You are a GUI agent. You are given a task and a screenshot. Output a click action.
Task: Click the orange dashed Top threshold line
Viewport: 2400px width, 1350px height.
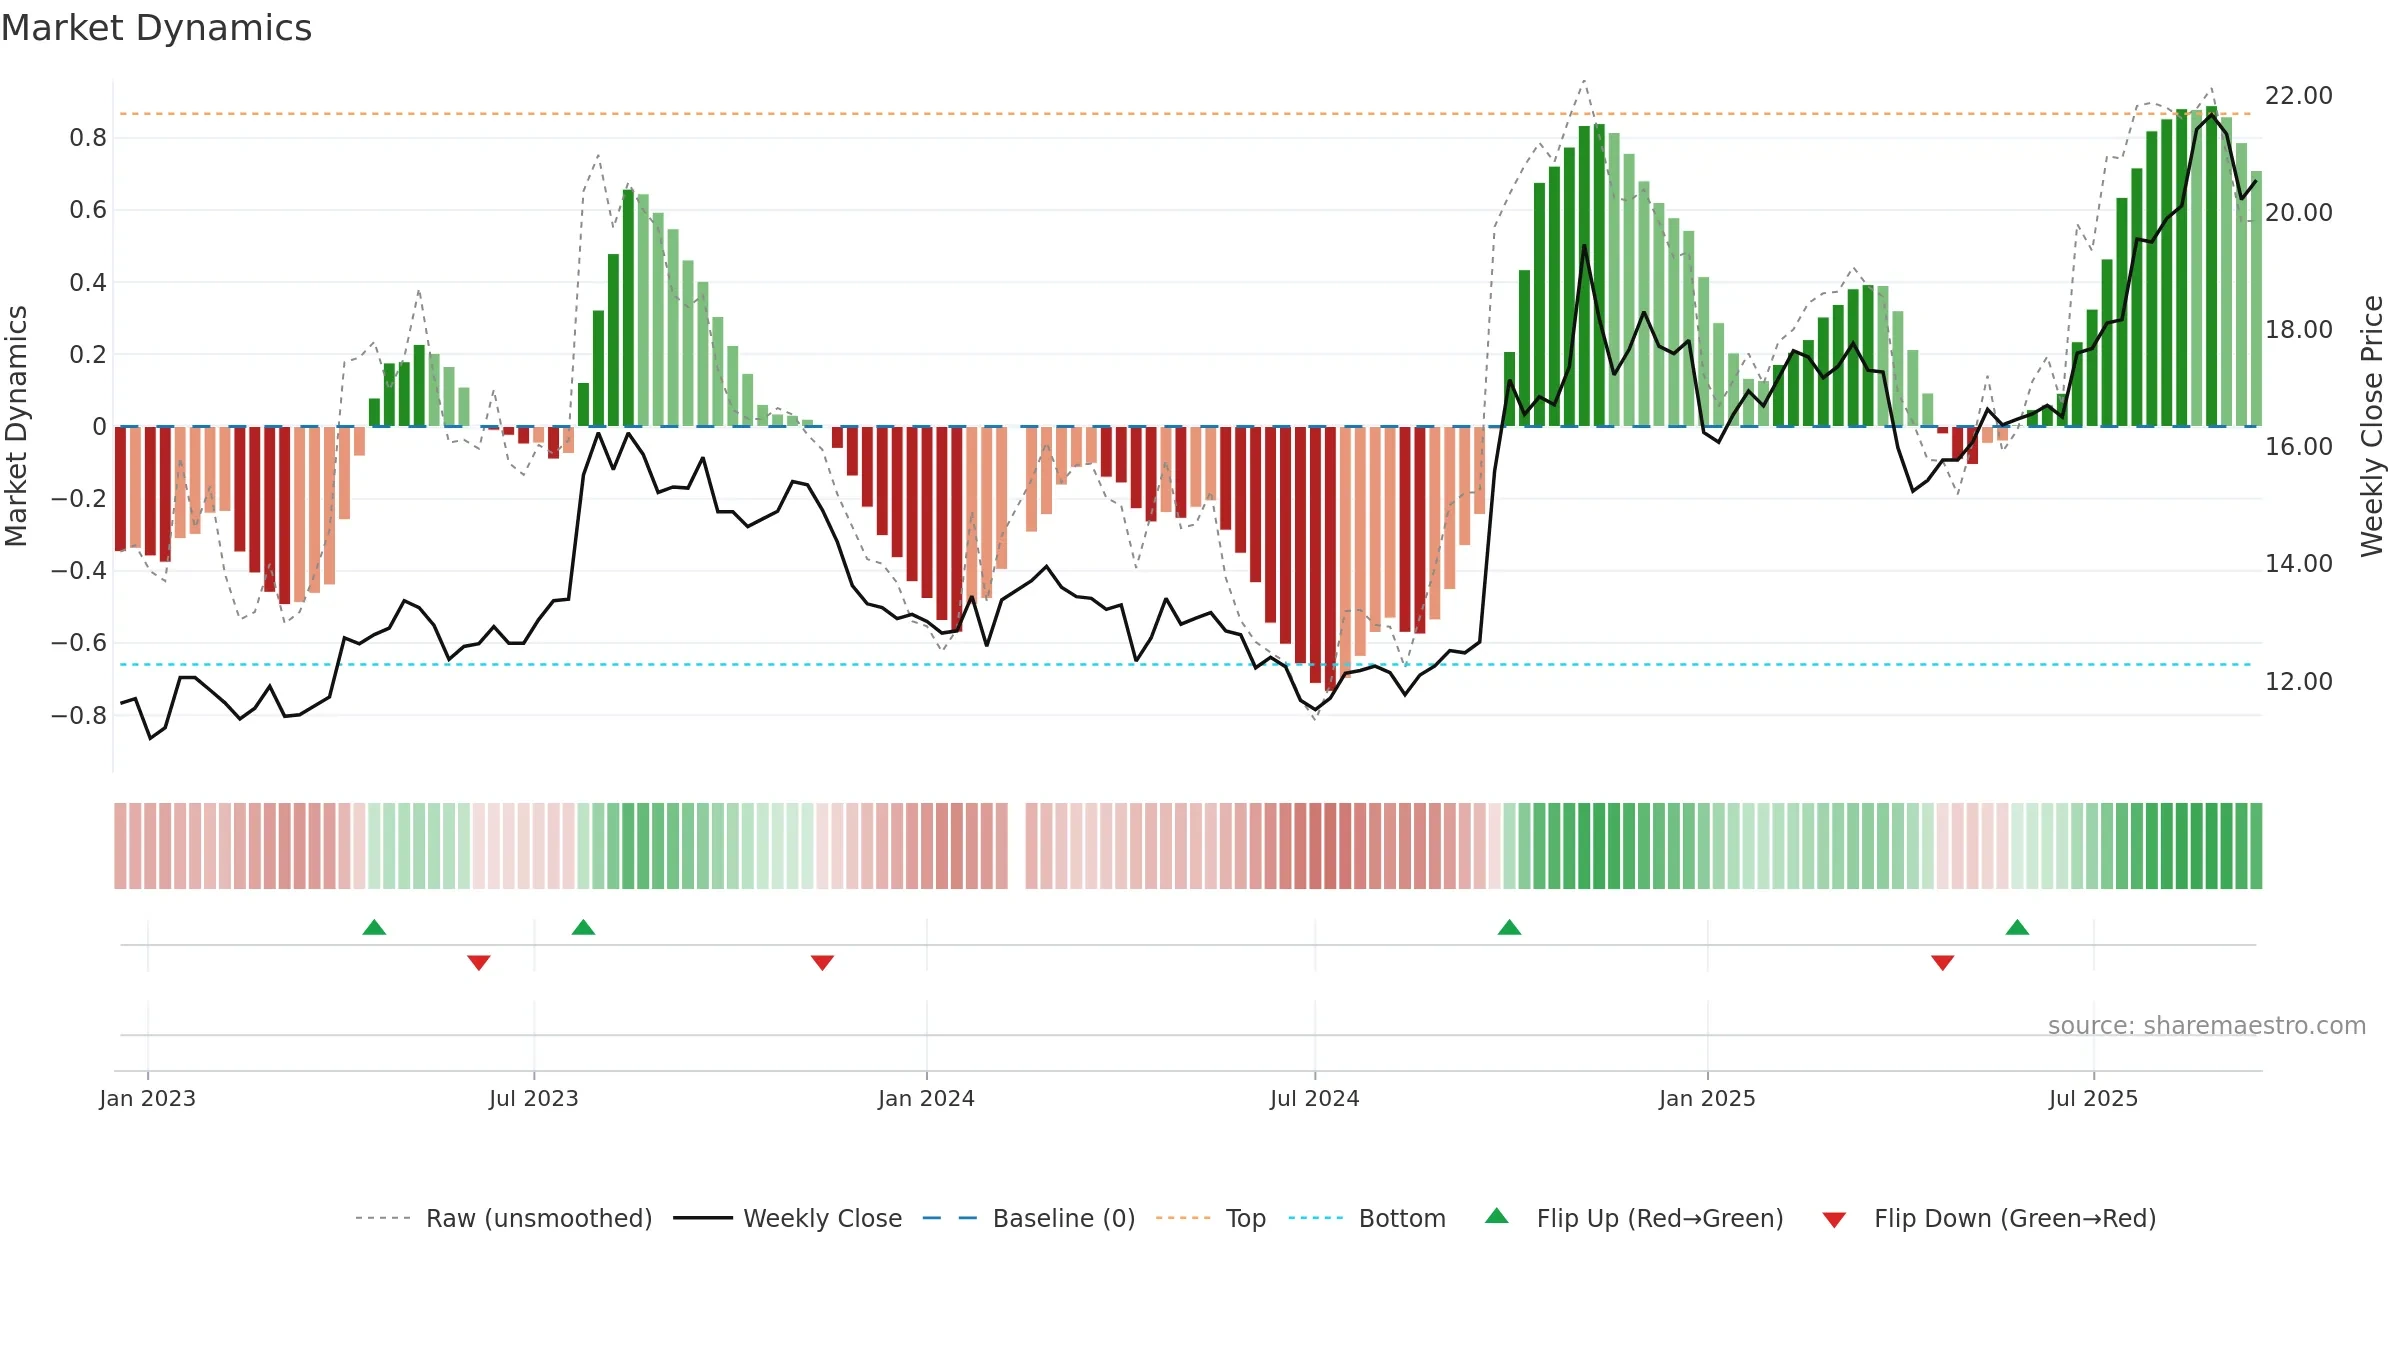click(x=1186, y=114)
